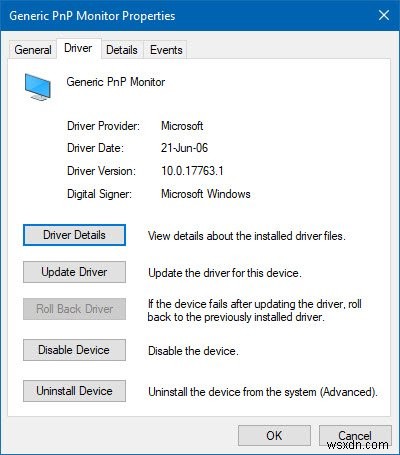400x455 pixels.
Task: Click 'Update the driver for this device.' text
Action: tap(225, 273)
